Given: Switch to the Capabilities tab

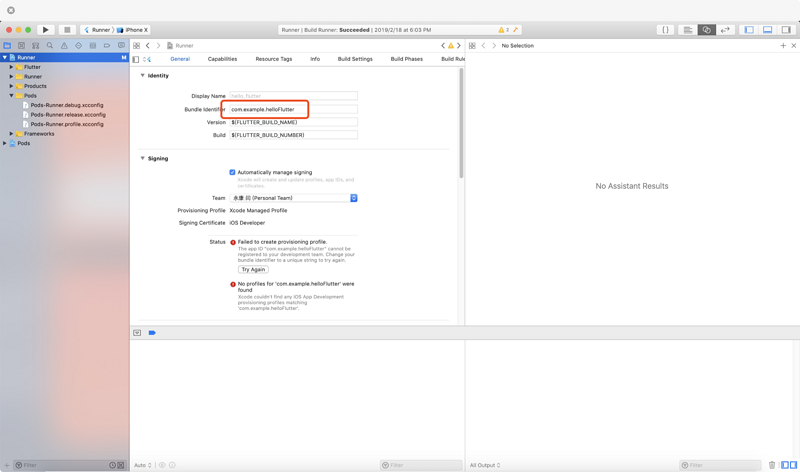Looking at the screenshot, I should [x=222, y=59].
